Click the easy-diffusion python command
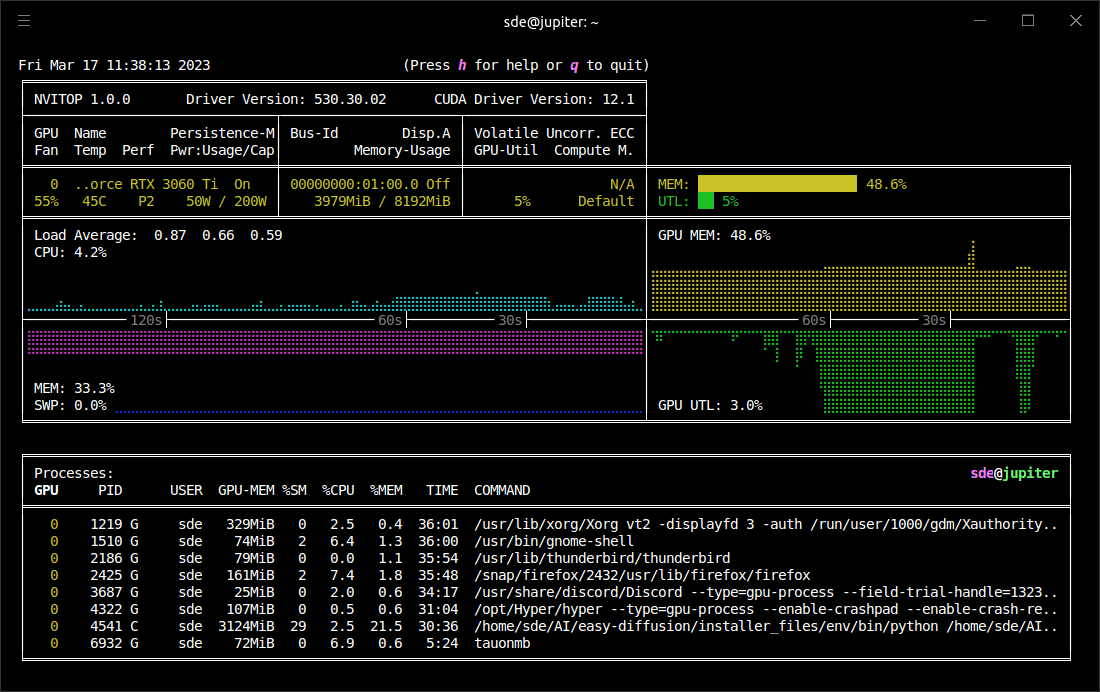 (x=765, y=626)
